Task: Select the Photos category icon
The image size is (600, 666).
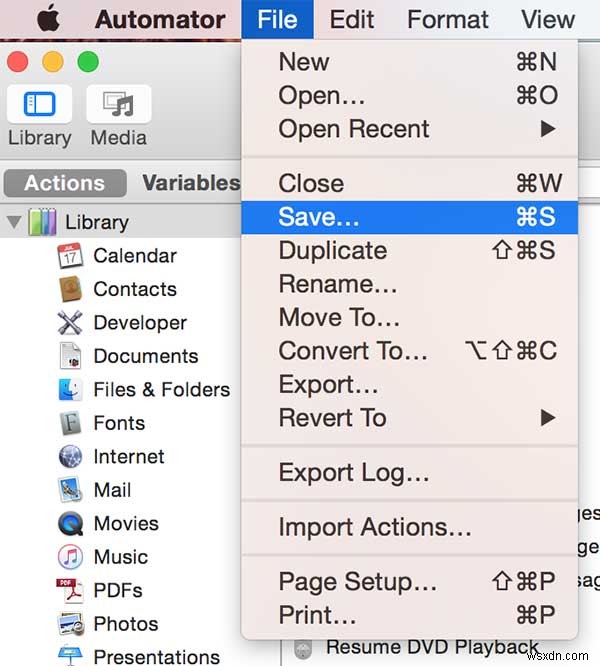Action: click(70, 624)
